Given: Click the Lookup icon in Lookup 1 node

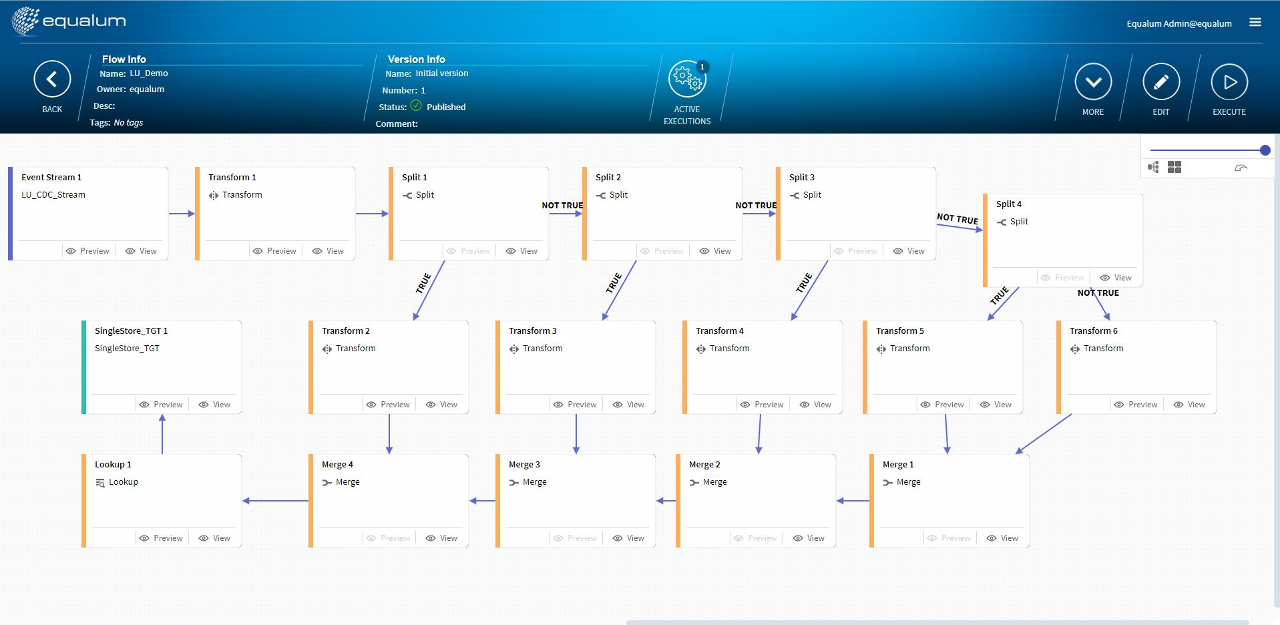Looking at the screenshot, I should (x=100, y=482).
